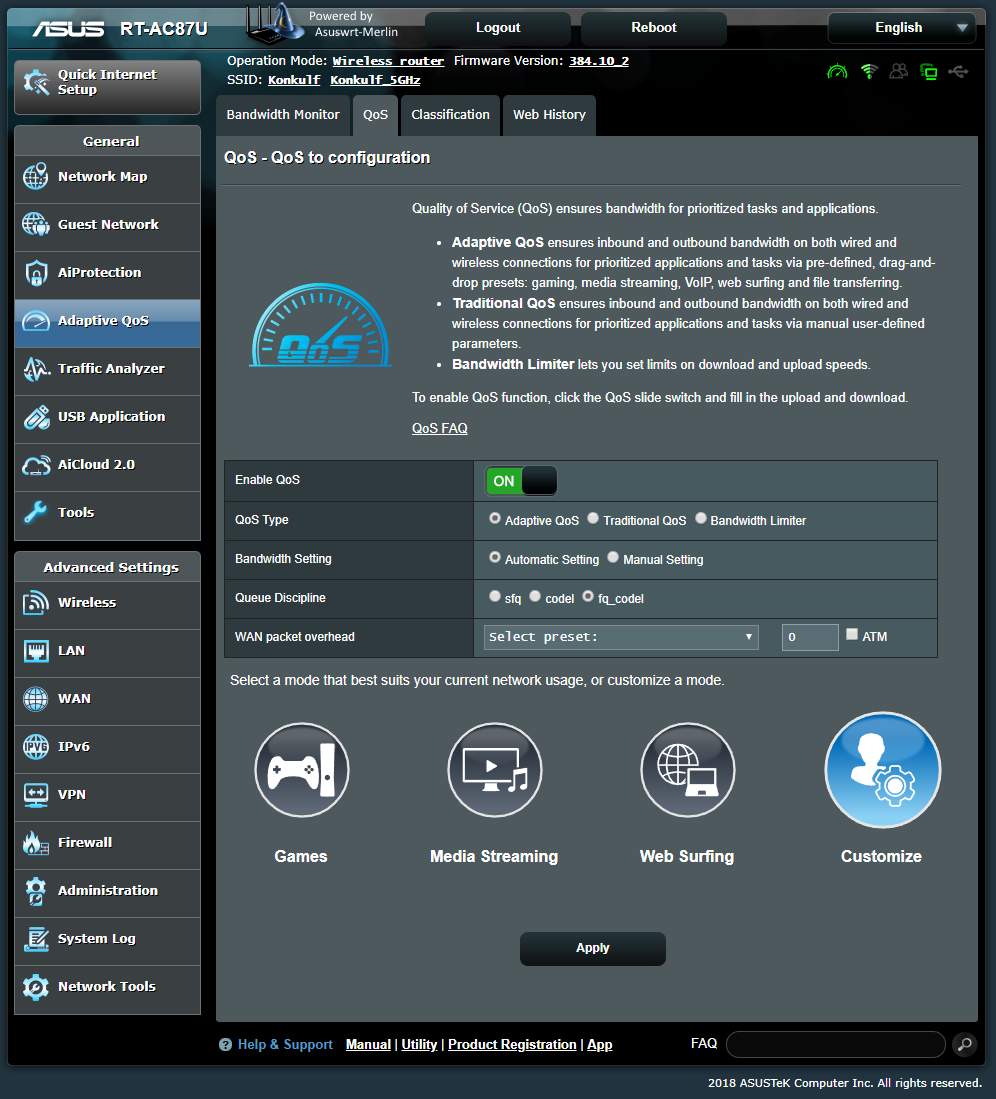Click the Wireless settings icon
Image resolution: width=996 pixels, height=1099 pixels.
[x=36, y=602]
